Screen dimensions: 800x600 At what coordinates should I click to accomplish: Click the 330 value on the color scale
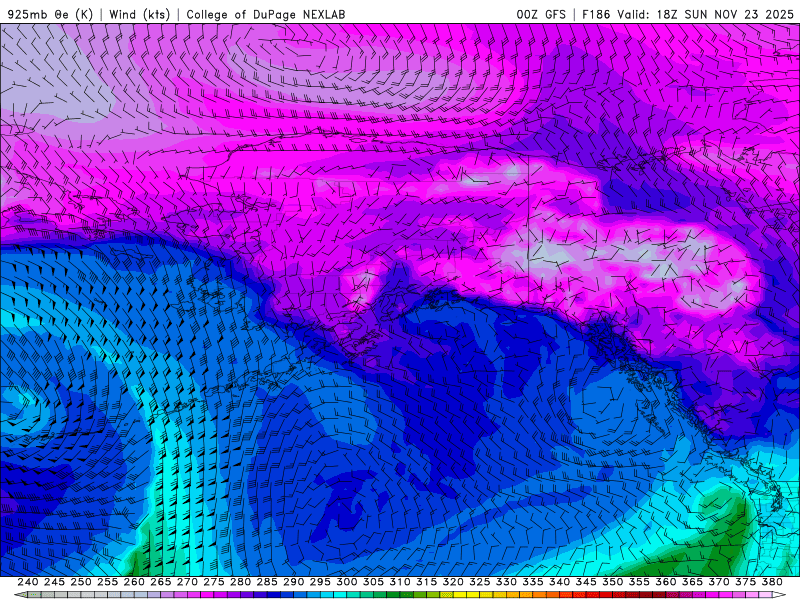[x=506, y=582]
